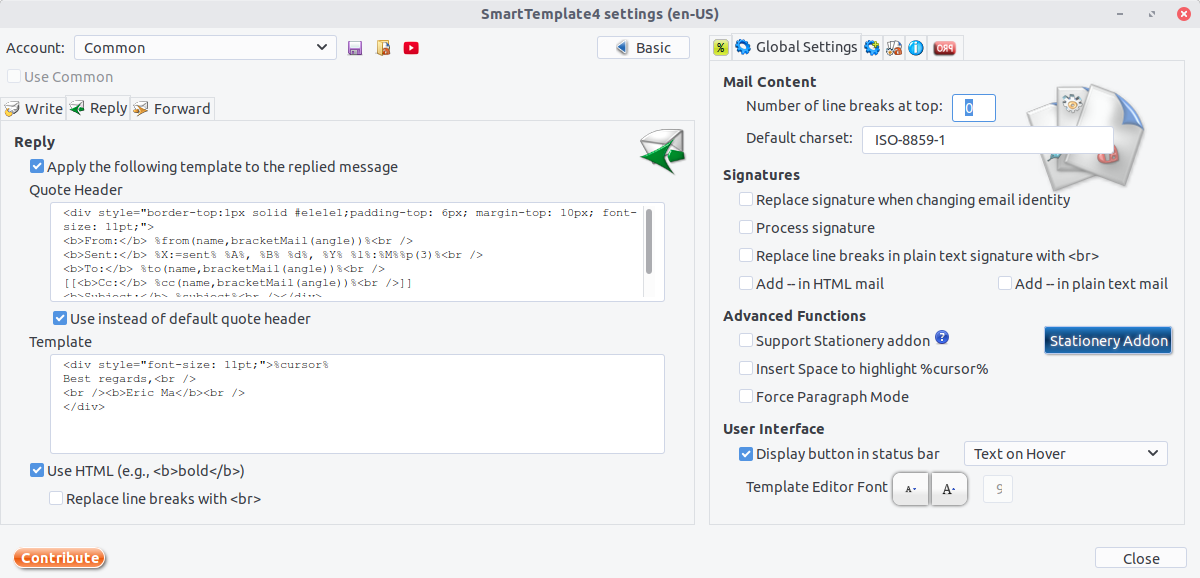Image resolution: width=1200 pixels, height=578 pixels.
Task: Click the save template floppy disk icon
Action: (355, 47)
